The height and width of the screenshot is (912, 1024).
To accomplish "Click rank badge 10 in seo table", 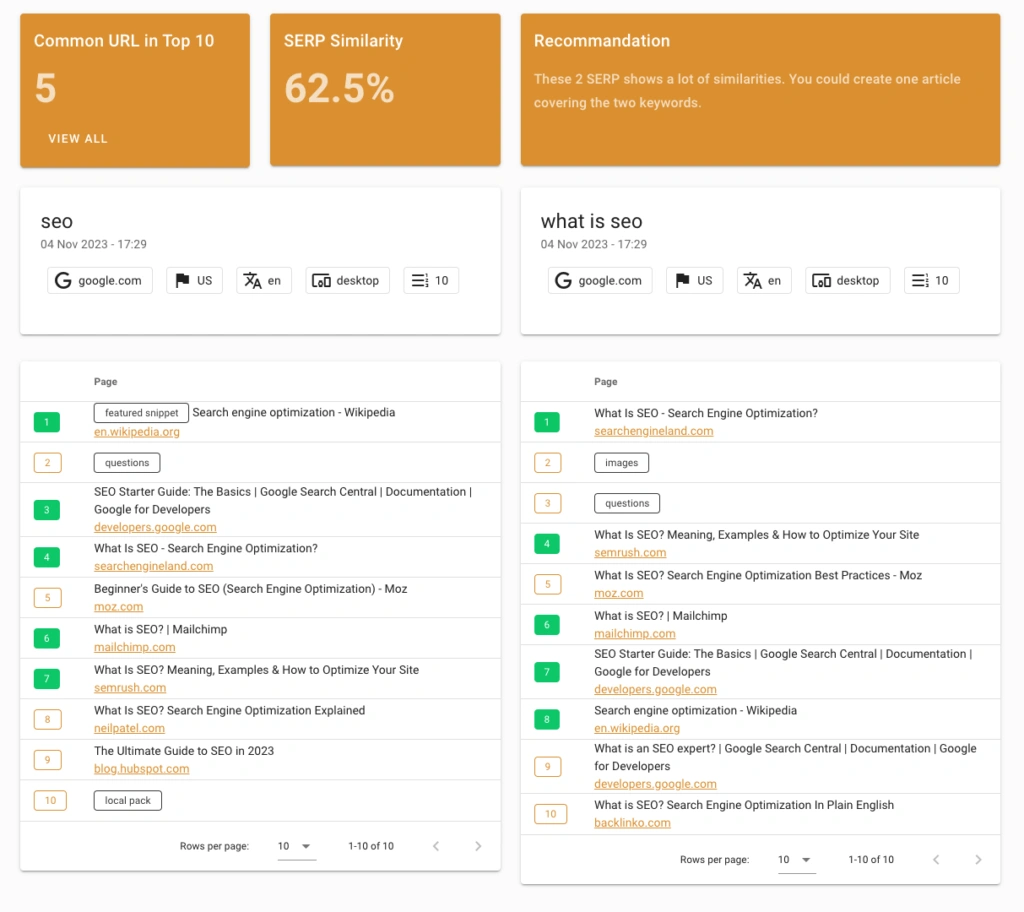I will 50,800.
